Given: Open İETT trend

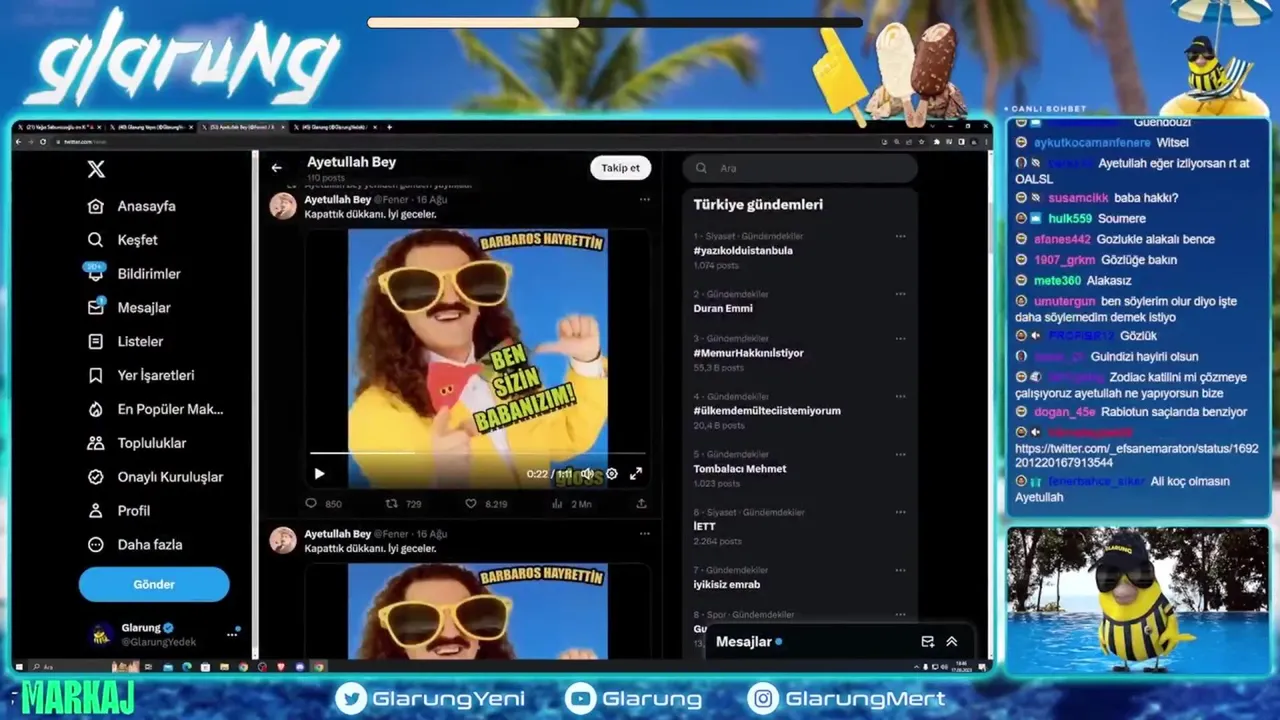Looking at the screenshot, I should [x=705, y=527].
